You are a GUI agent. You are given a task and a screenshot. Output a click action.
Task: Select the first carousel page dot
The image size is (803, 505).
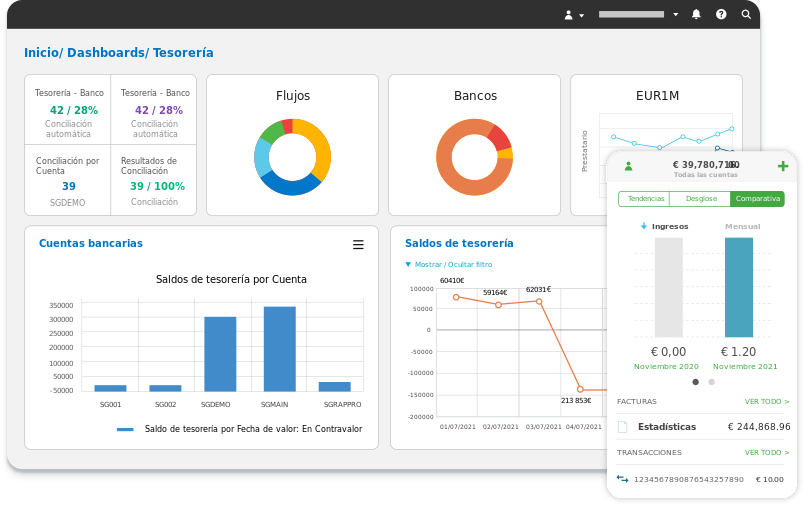click(x=696, y=382)
